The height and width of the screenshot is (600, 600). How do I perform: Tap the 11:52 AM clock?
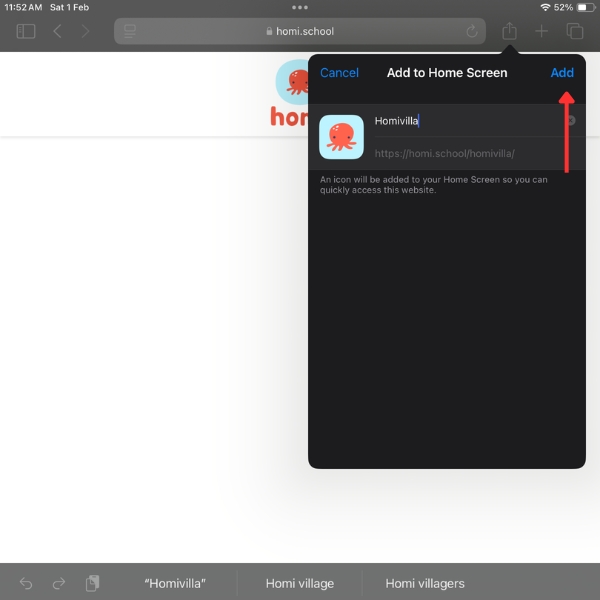[x=23, y=7]
